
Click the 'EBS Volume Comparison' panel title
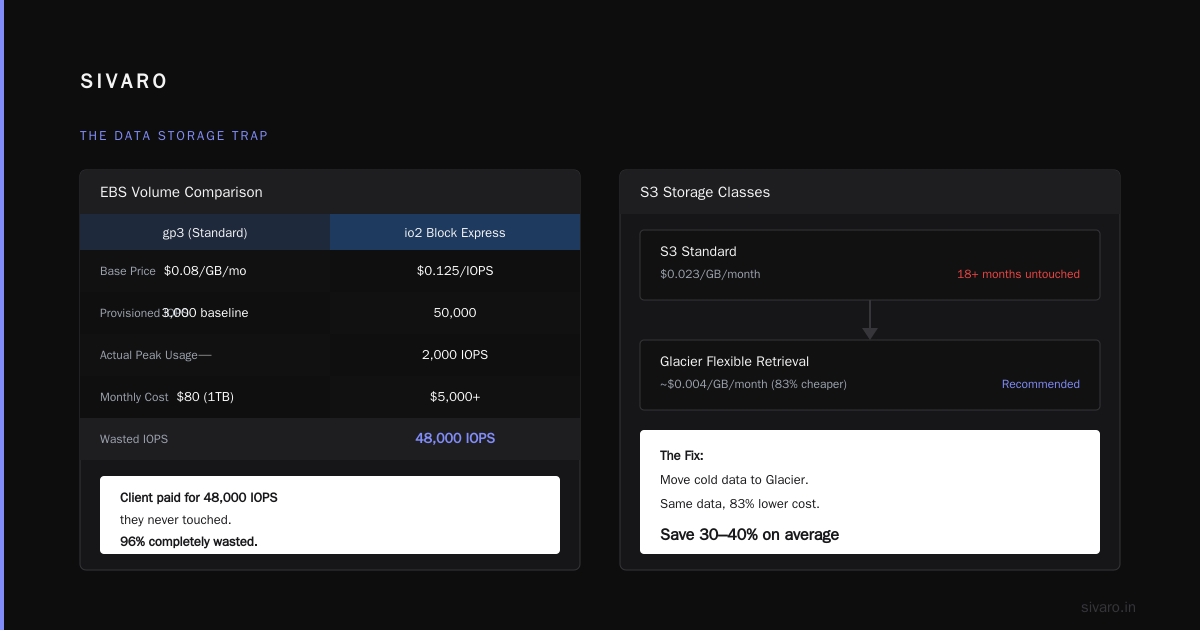pyautogui.click(x=181, y=192)
